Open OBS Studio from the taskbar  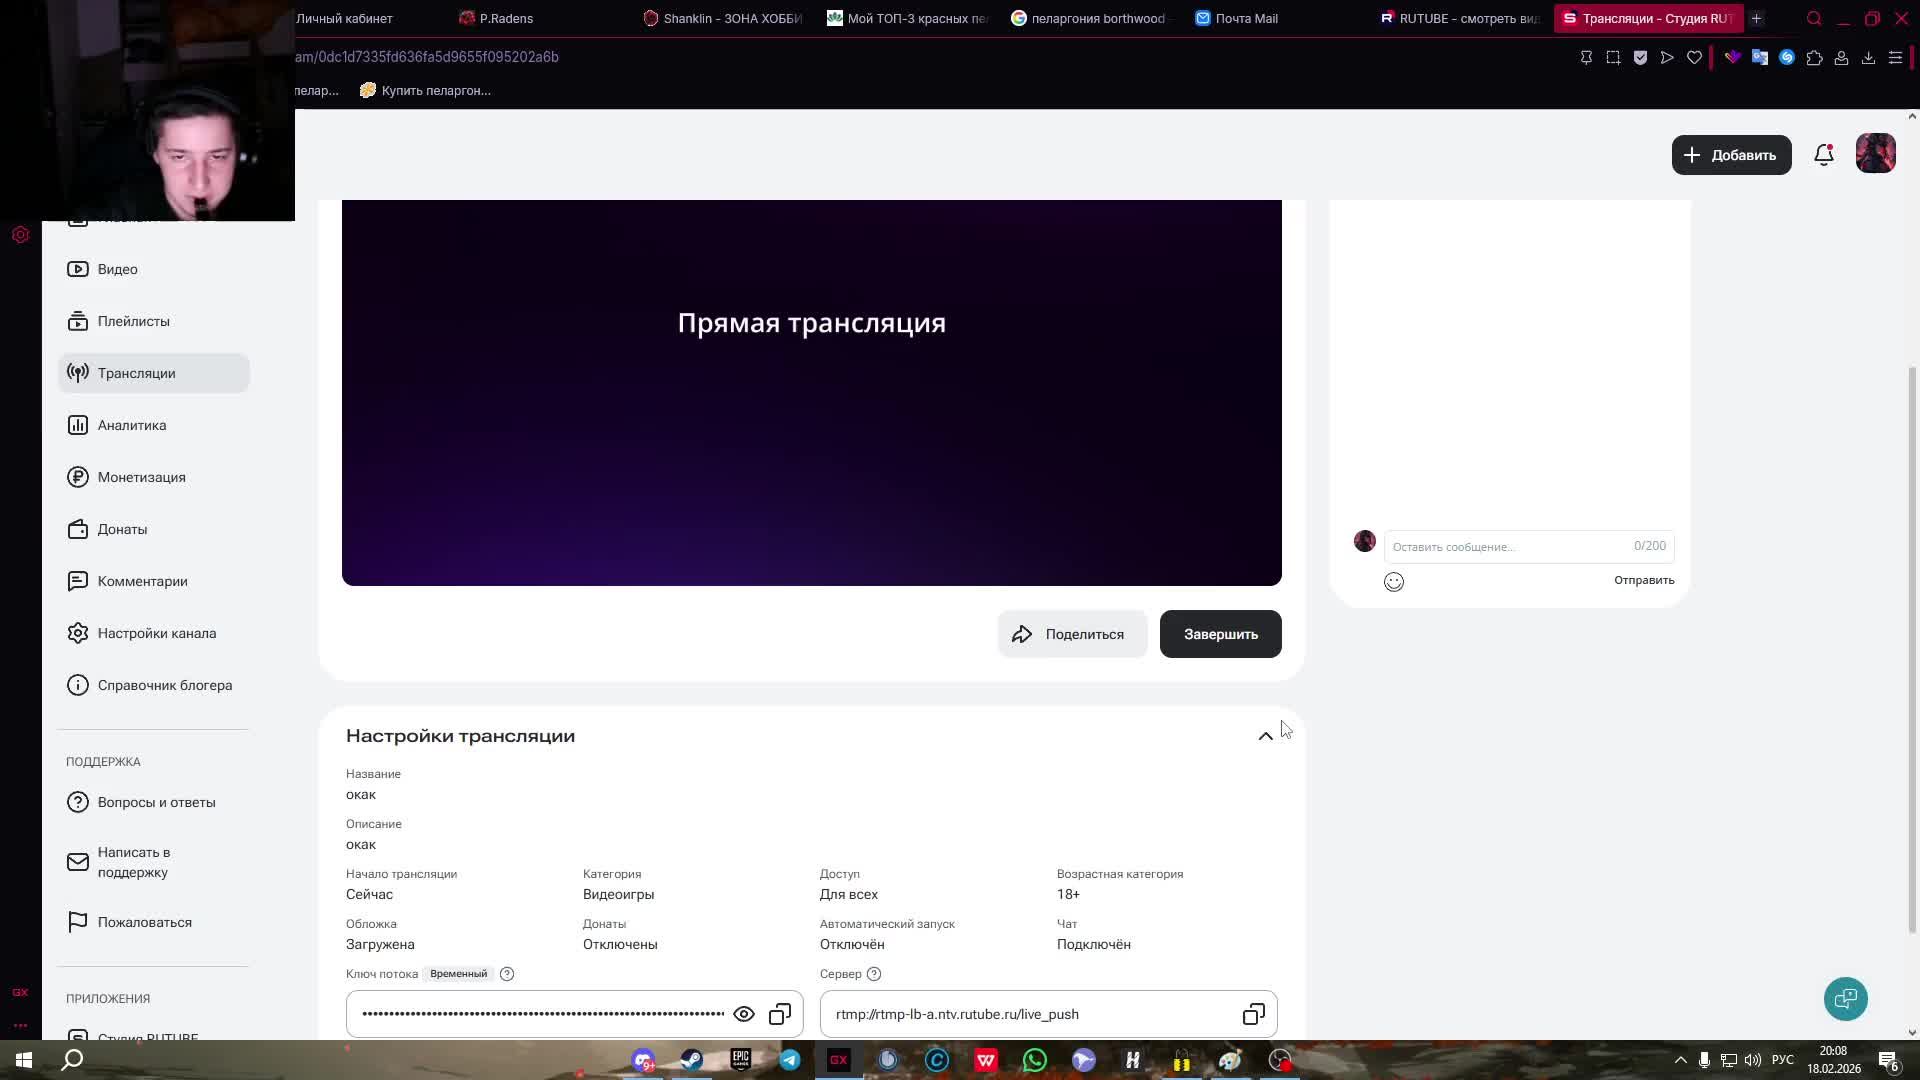pyautogui.click(x=1278, y=1059)
